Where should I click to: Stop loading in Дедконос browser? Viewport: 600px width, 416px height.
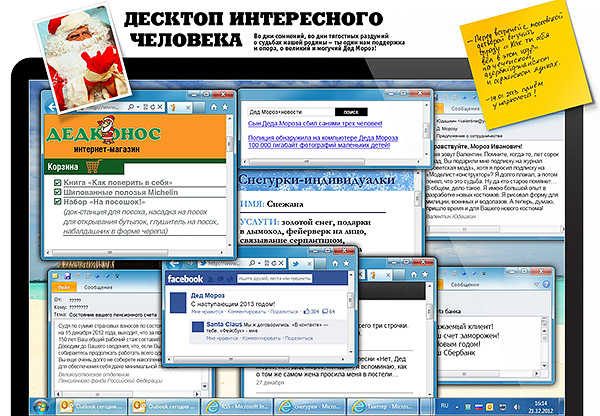coord(160,107)
